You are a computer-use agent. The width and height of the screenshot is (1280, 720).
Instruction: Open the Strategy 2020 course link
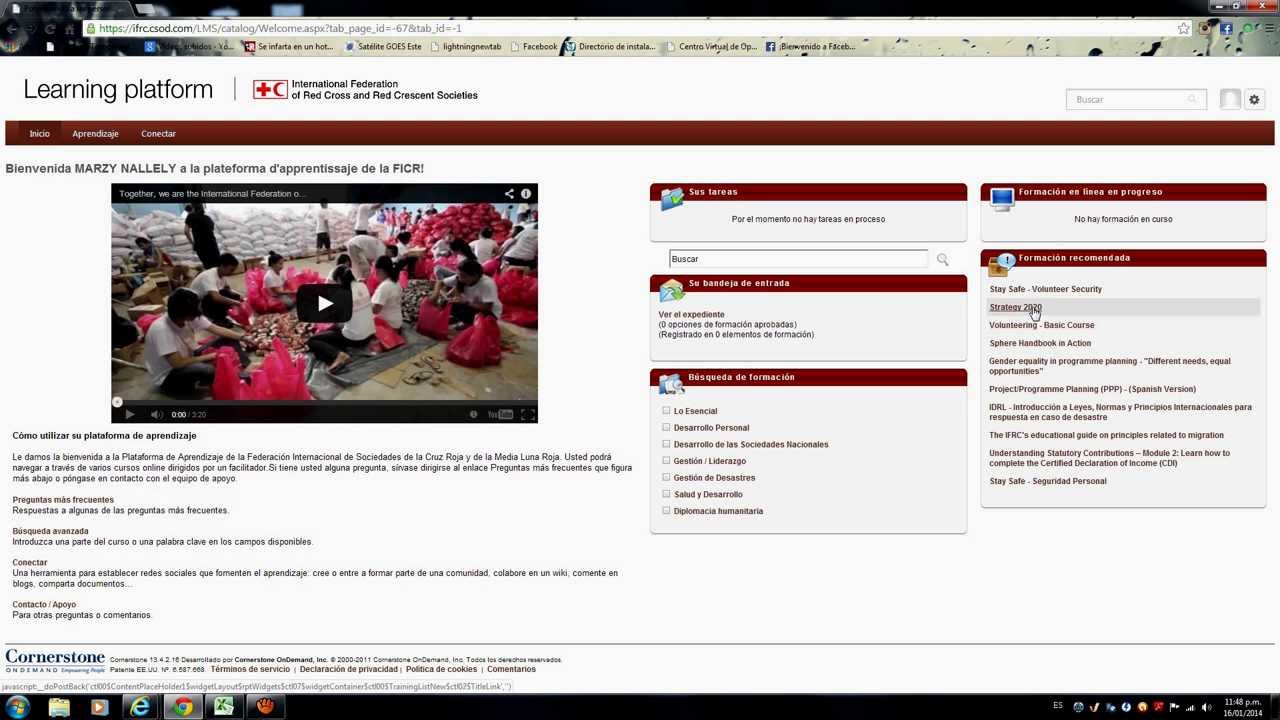click(x=1015, y=307)
